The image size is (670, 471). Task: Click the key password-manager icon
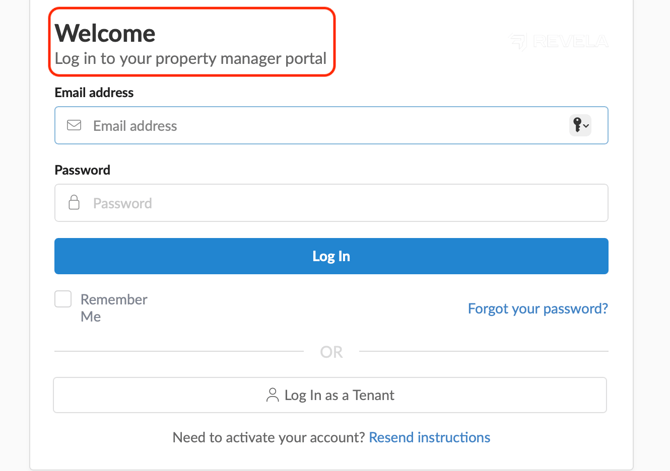point(577,125)
